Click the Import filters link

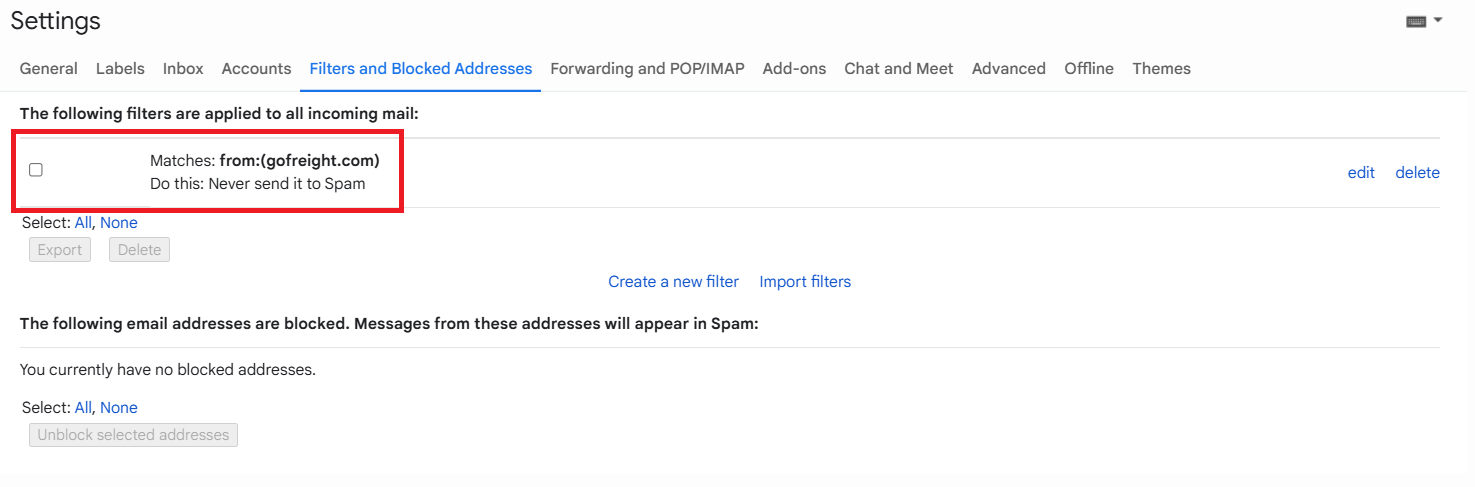point(805,282)
